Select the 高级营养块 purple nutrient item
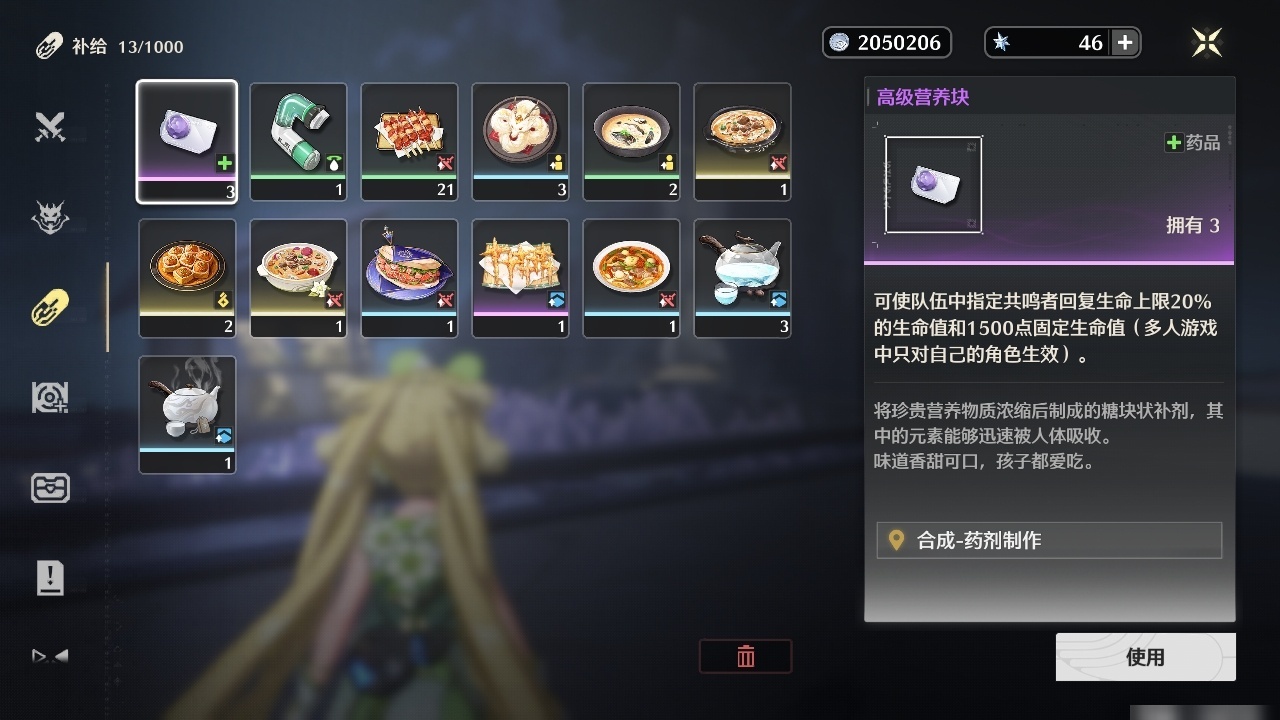Screen dimensions: 1280x720 pos(187,141)
